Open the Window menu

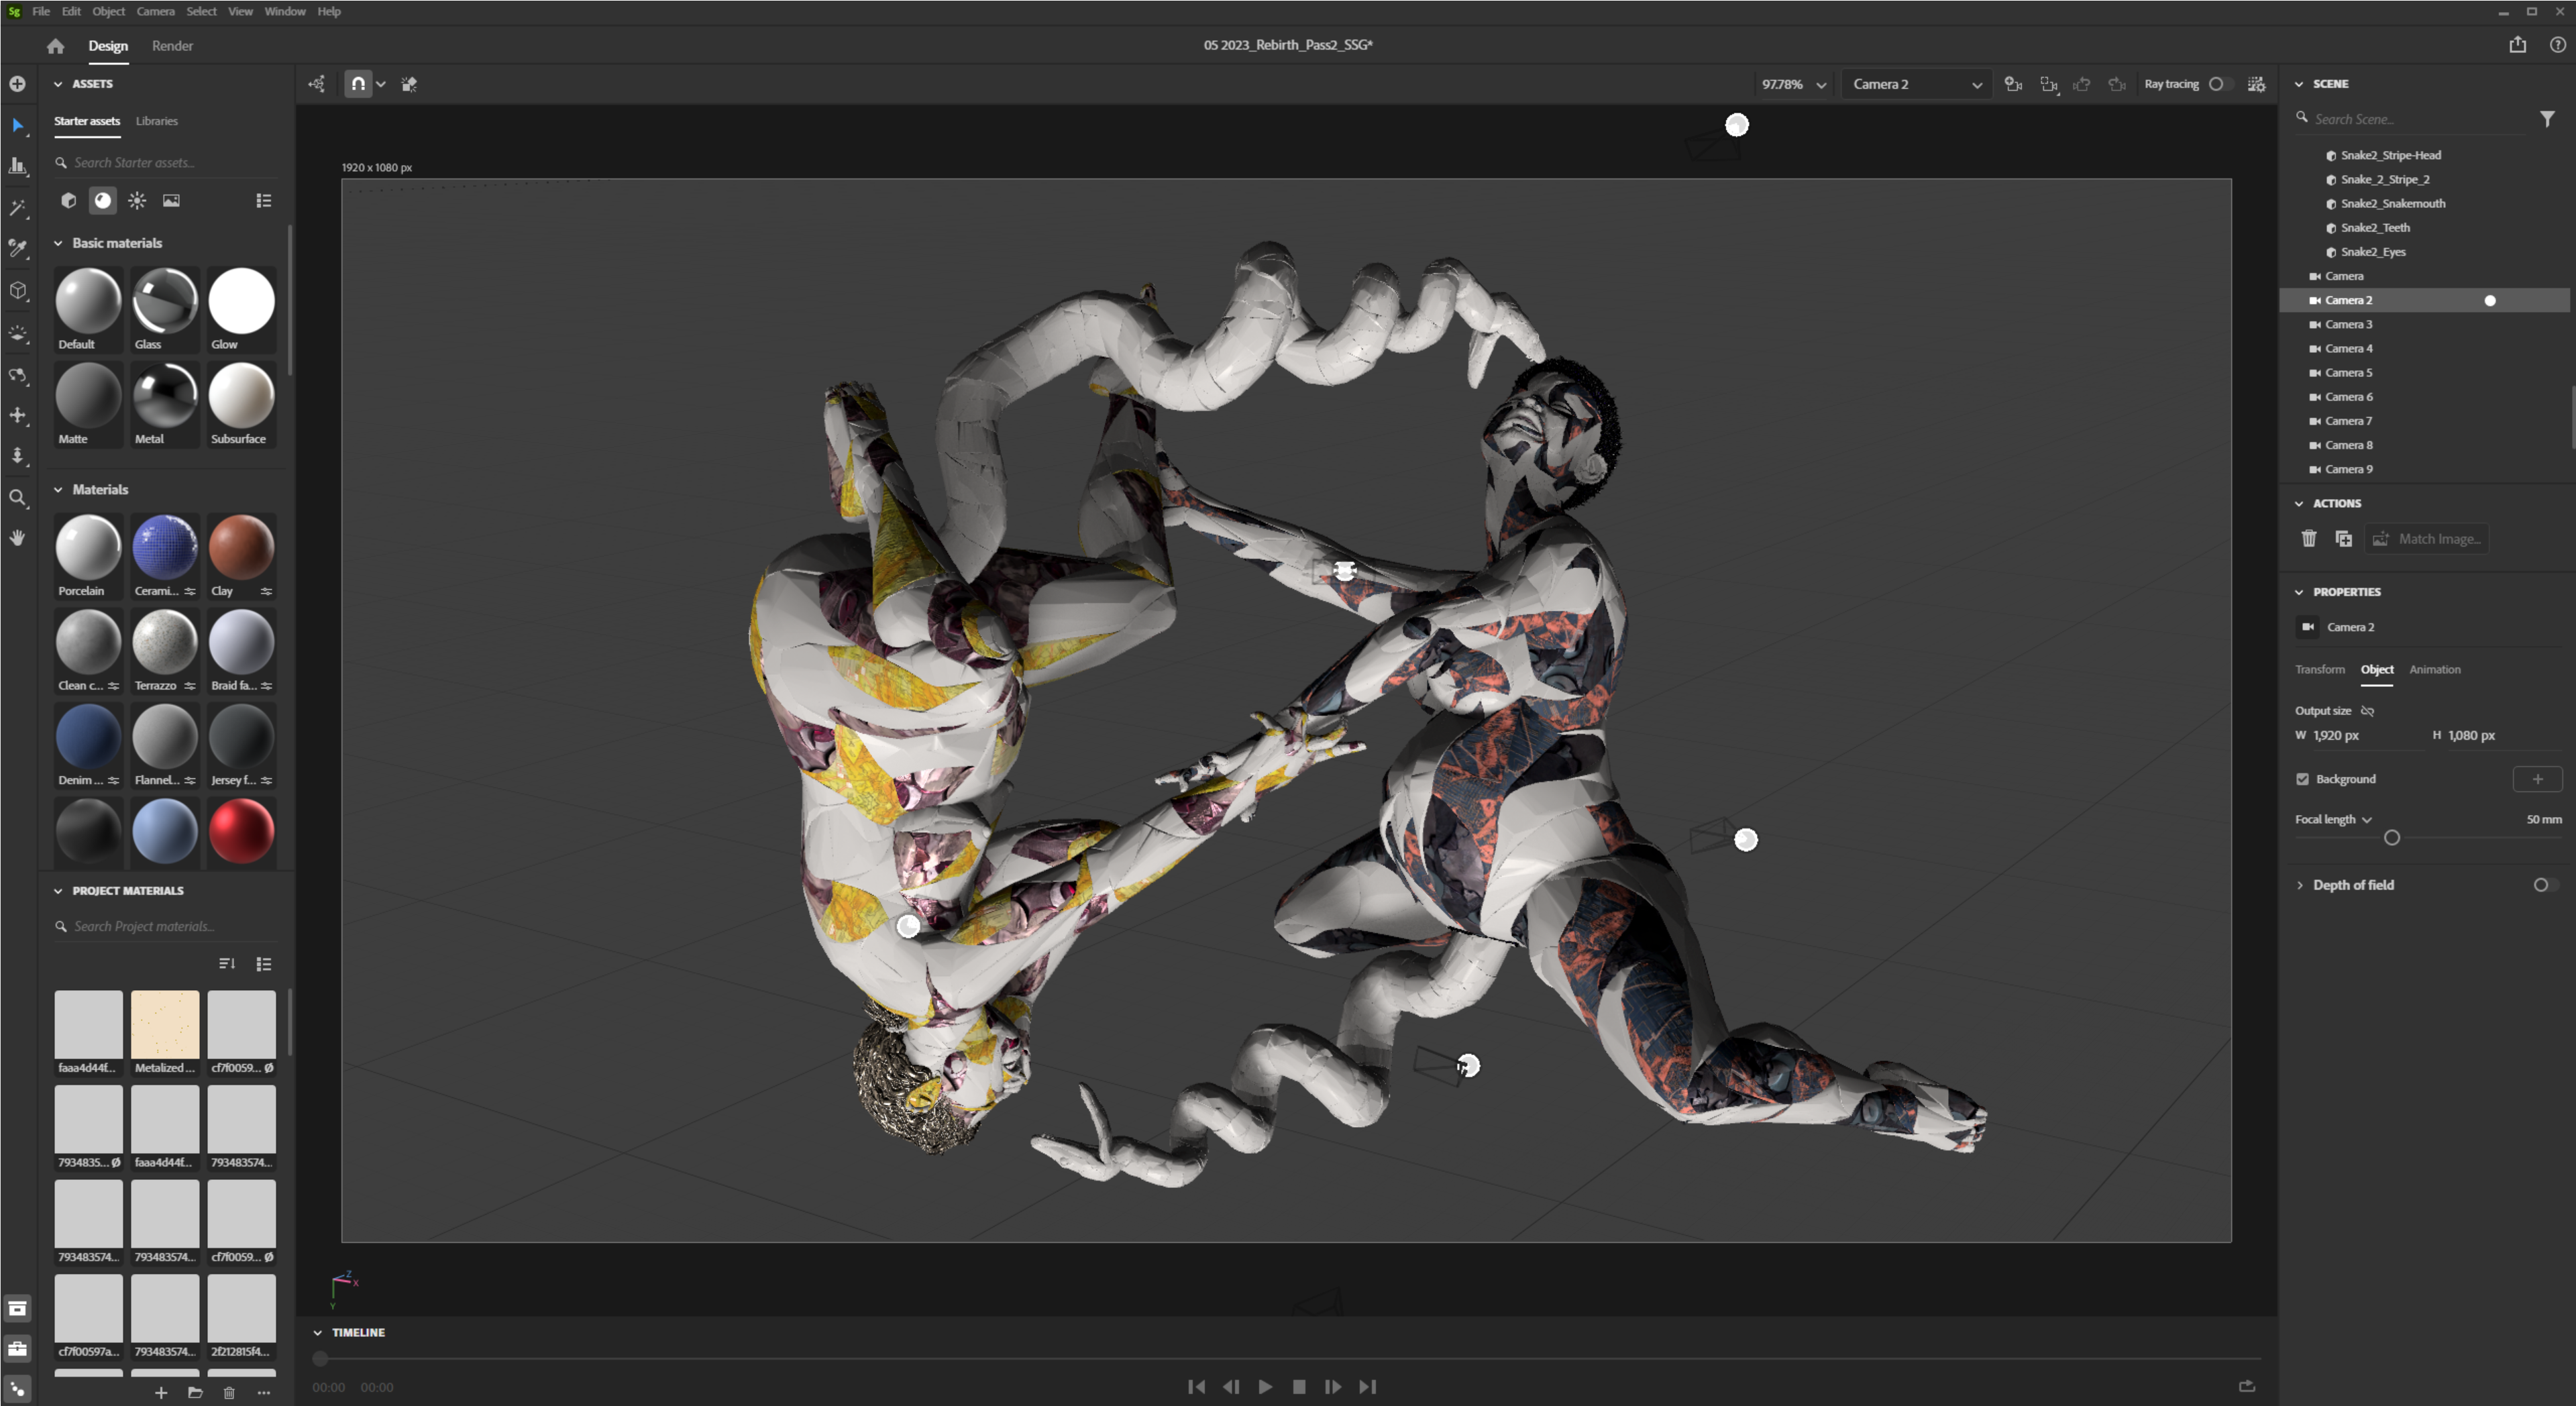coord(284,11)
